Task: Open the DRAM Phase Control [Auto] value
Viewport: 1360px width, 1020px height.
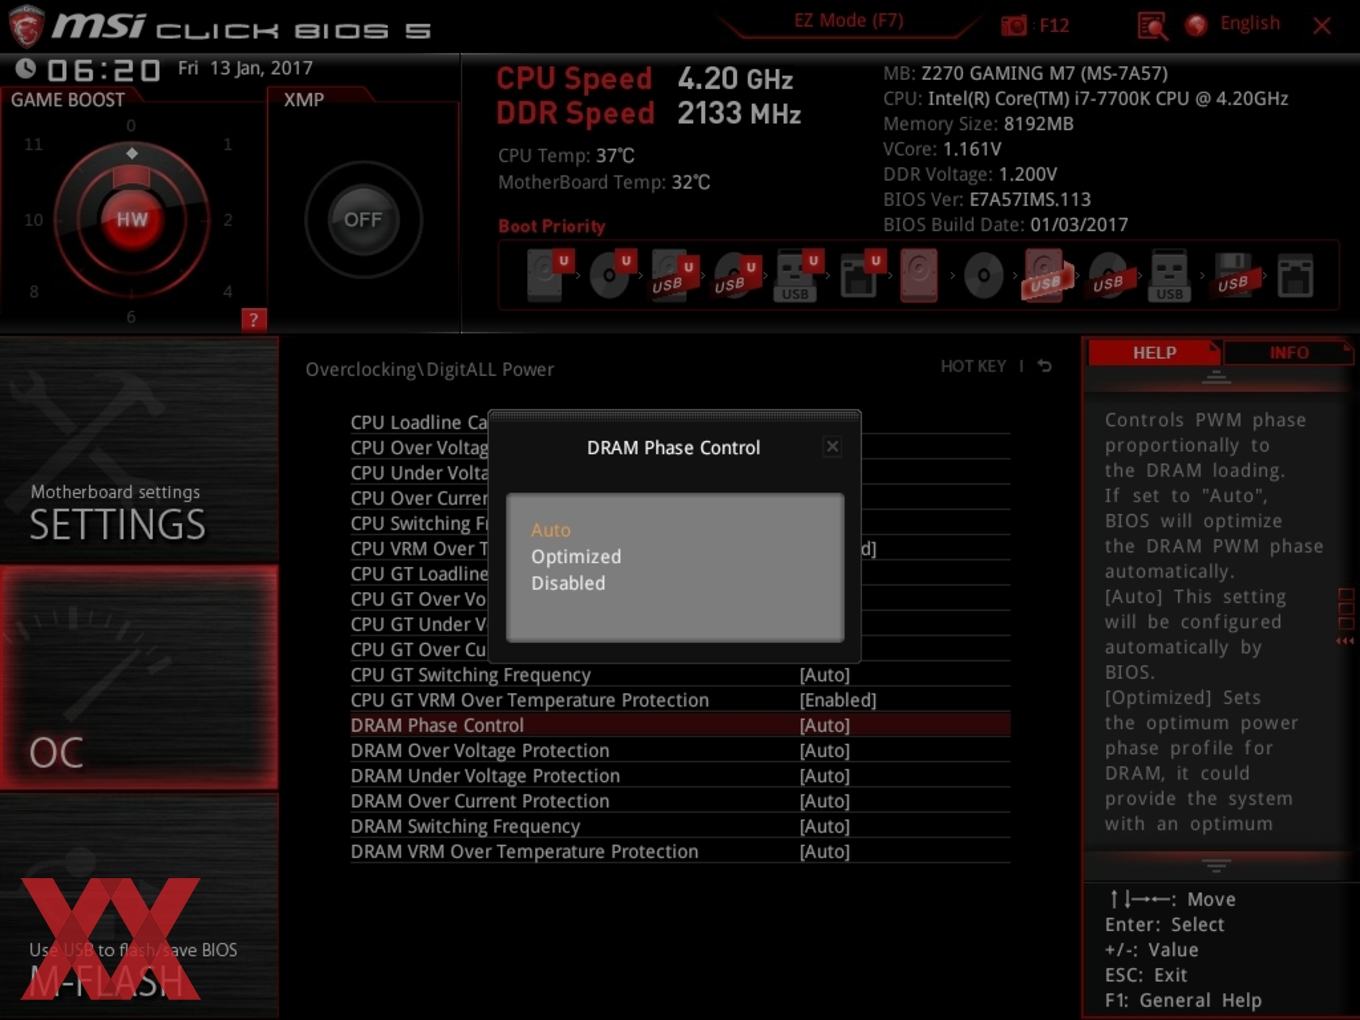Action: (824, 725)
